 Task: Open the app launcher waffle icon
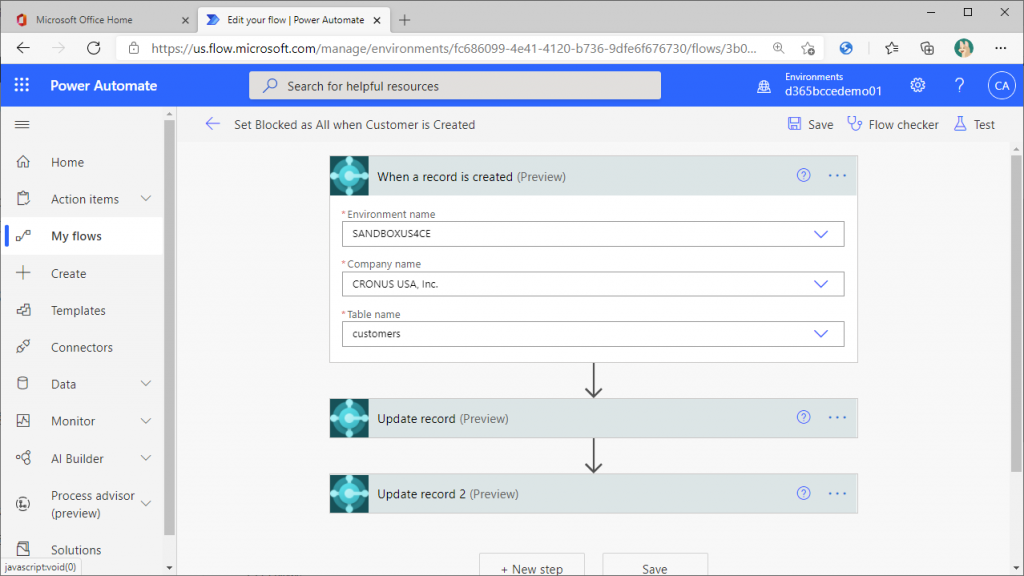tap(22, 85)
